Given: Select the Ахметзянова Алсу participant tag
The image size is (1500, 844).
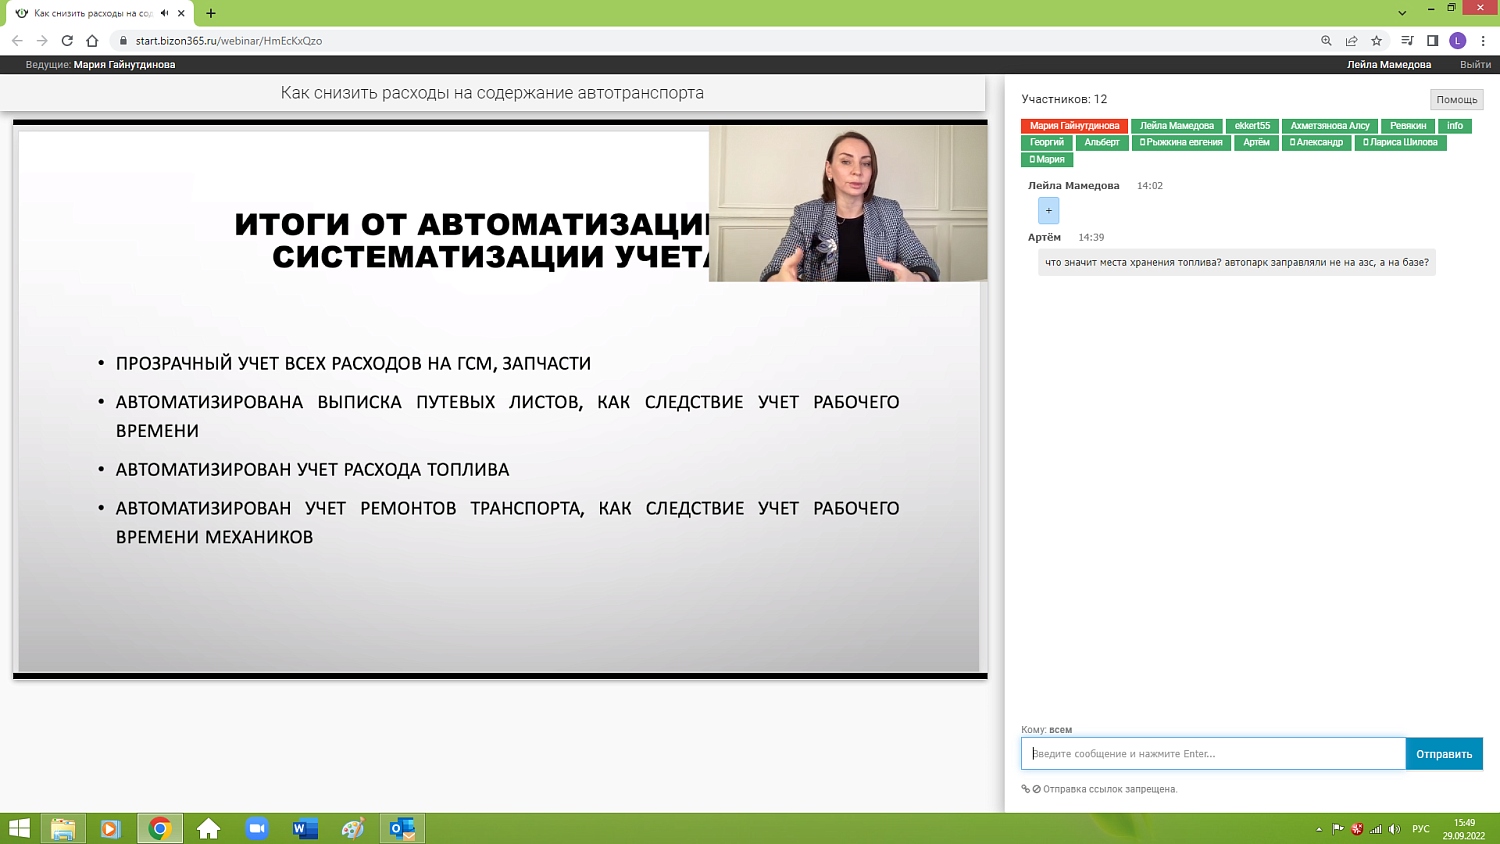Looking at the screenshot, I should tap(1330, 126).
